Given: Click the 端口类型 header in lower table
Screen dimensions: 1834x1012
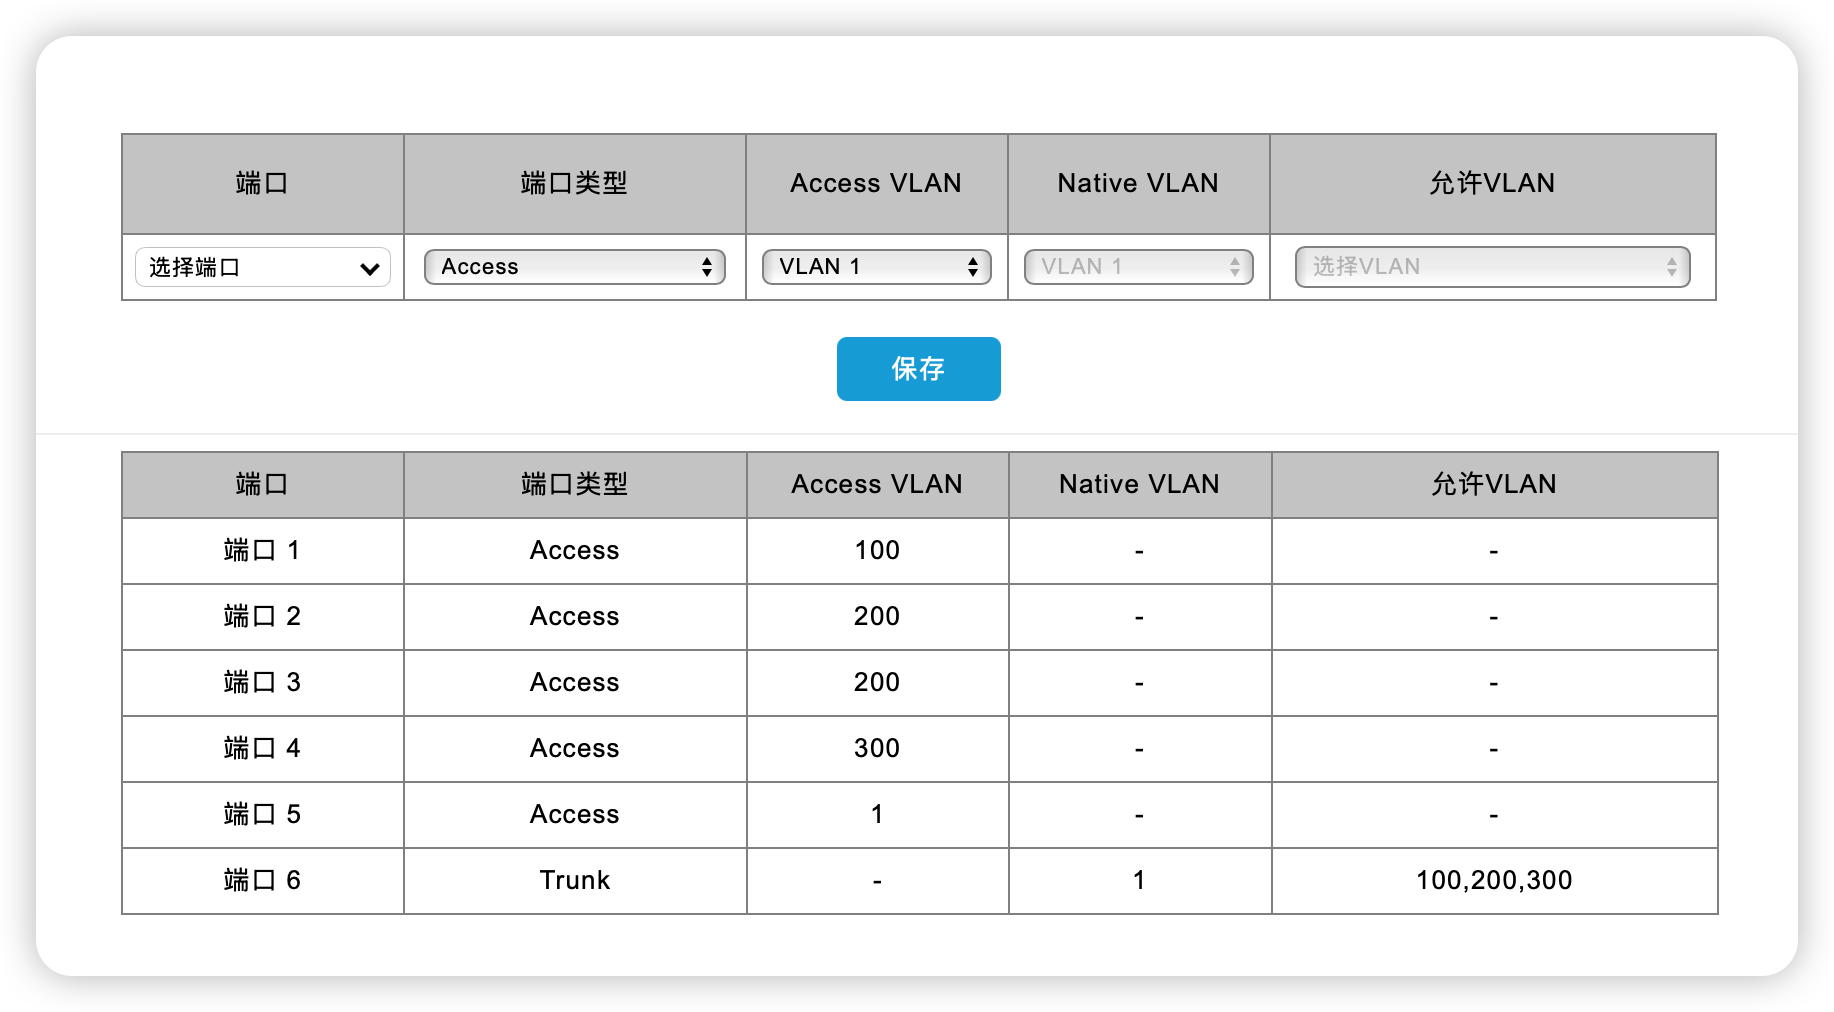Looking at the screenshot, I should [574, 485].
